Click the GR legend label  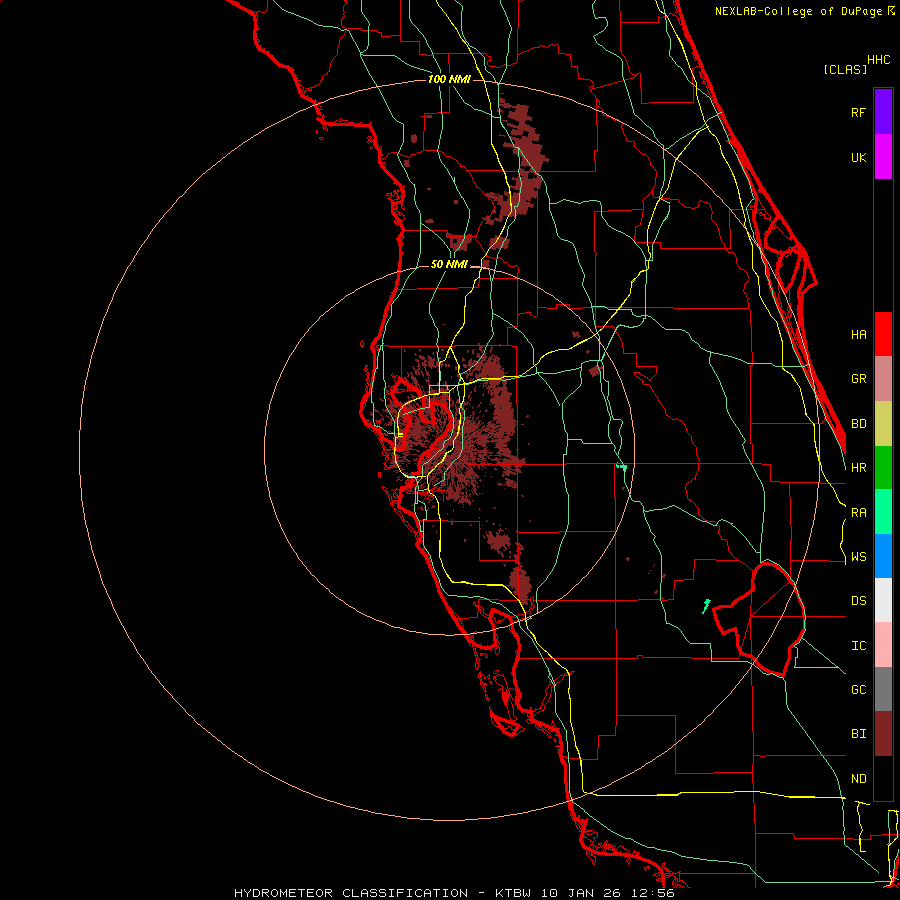pos(858,379)
